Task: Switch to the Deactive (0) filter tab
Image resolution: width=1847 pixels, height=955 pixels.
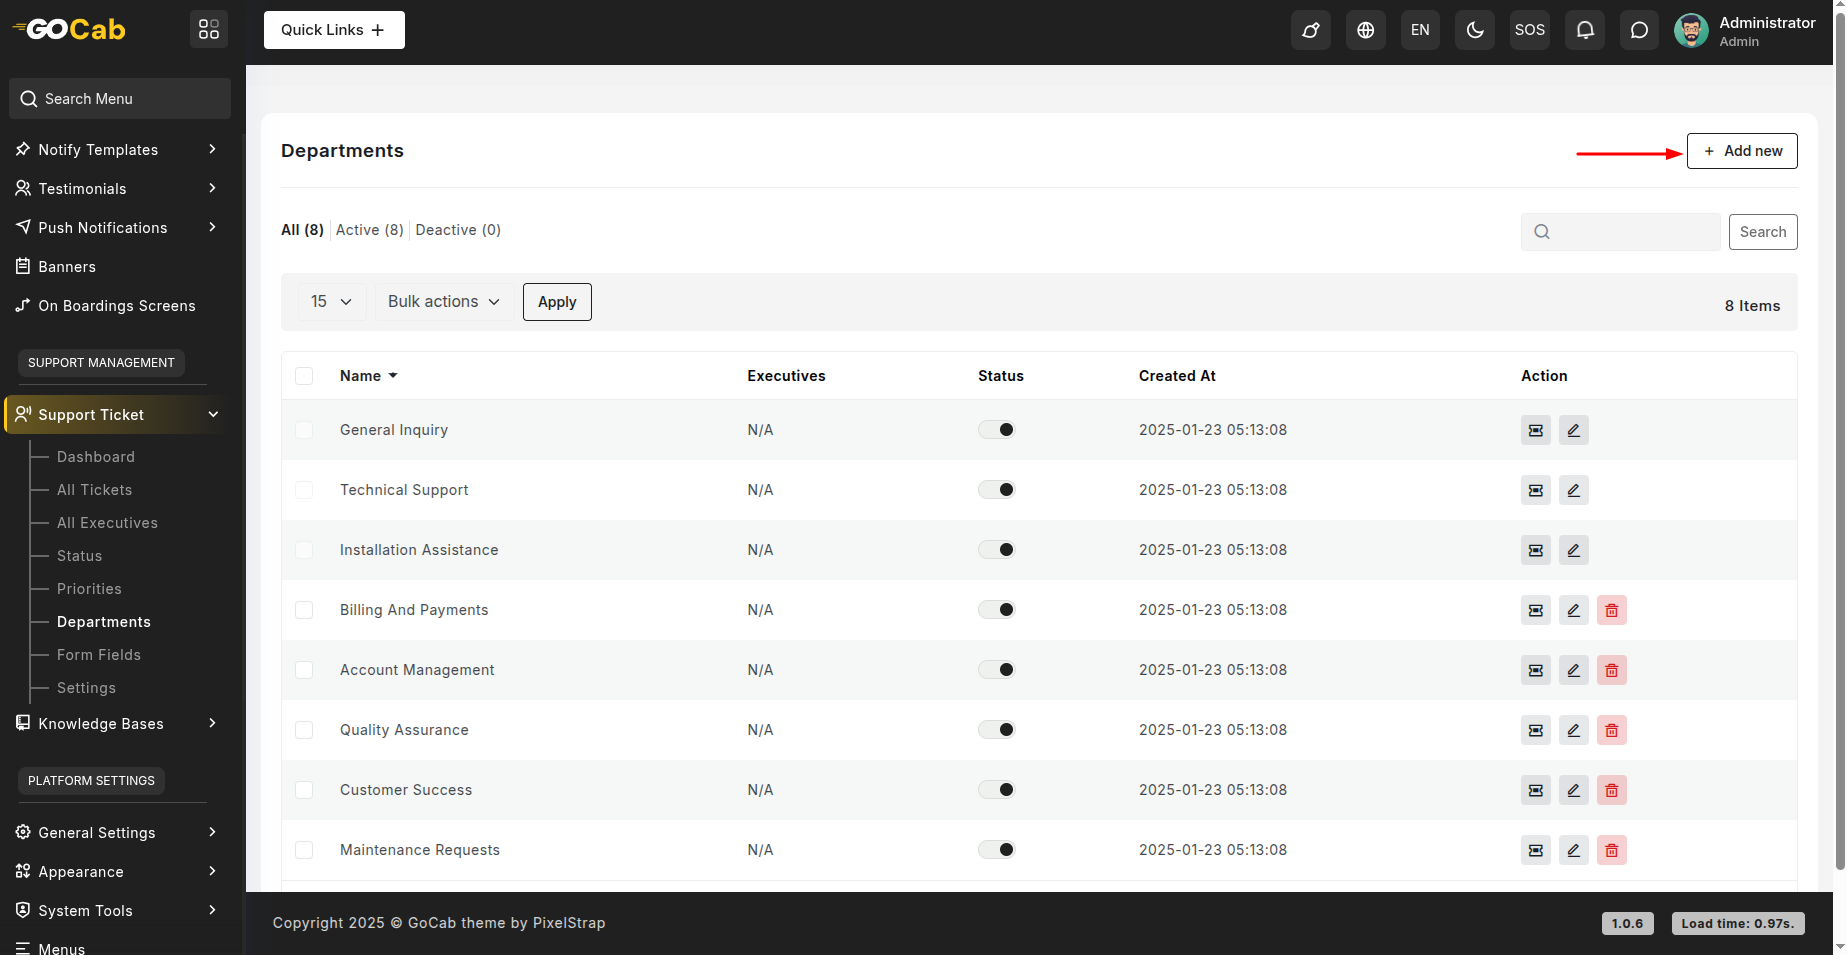Action: click(x=458, y=230)
